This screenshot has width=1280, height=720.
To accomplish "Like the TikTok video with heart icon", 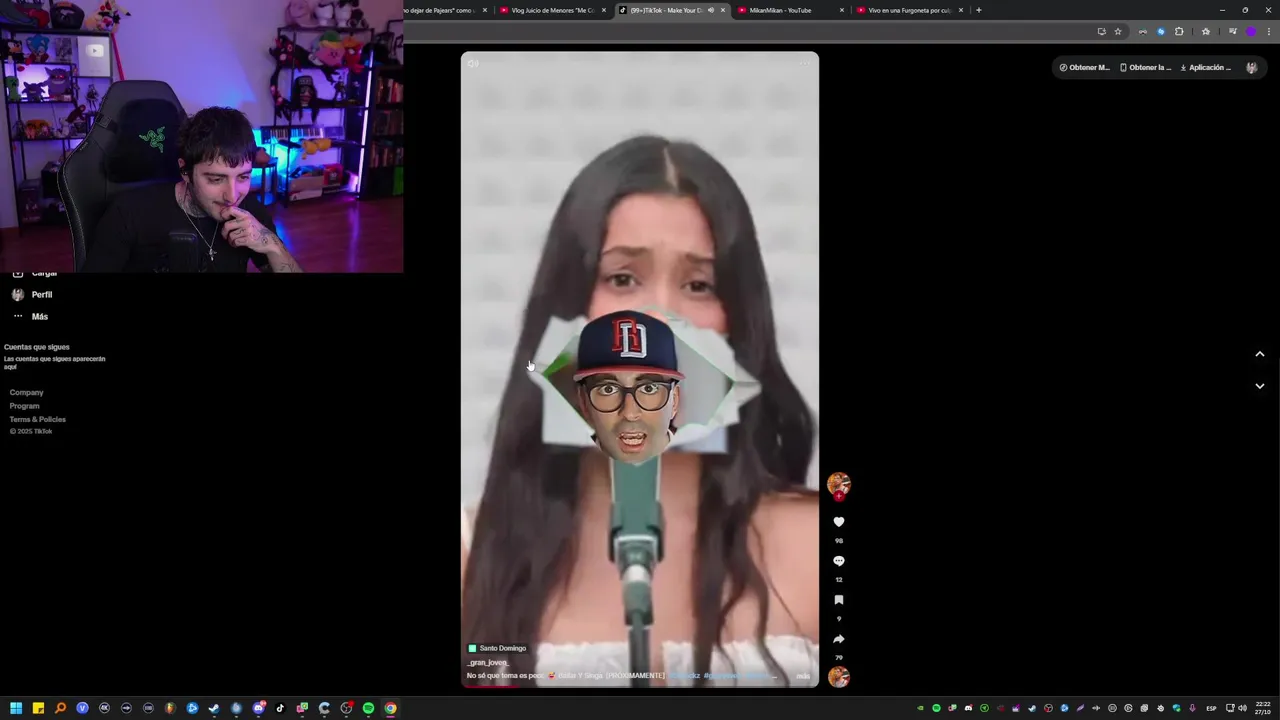I will click(839, 522).
